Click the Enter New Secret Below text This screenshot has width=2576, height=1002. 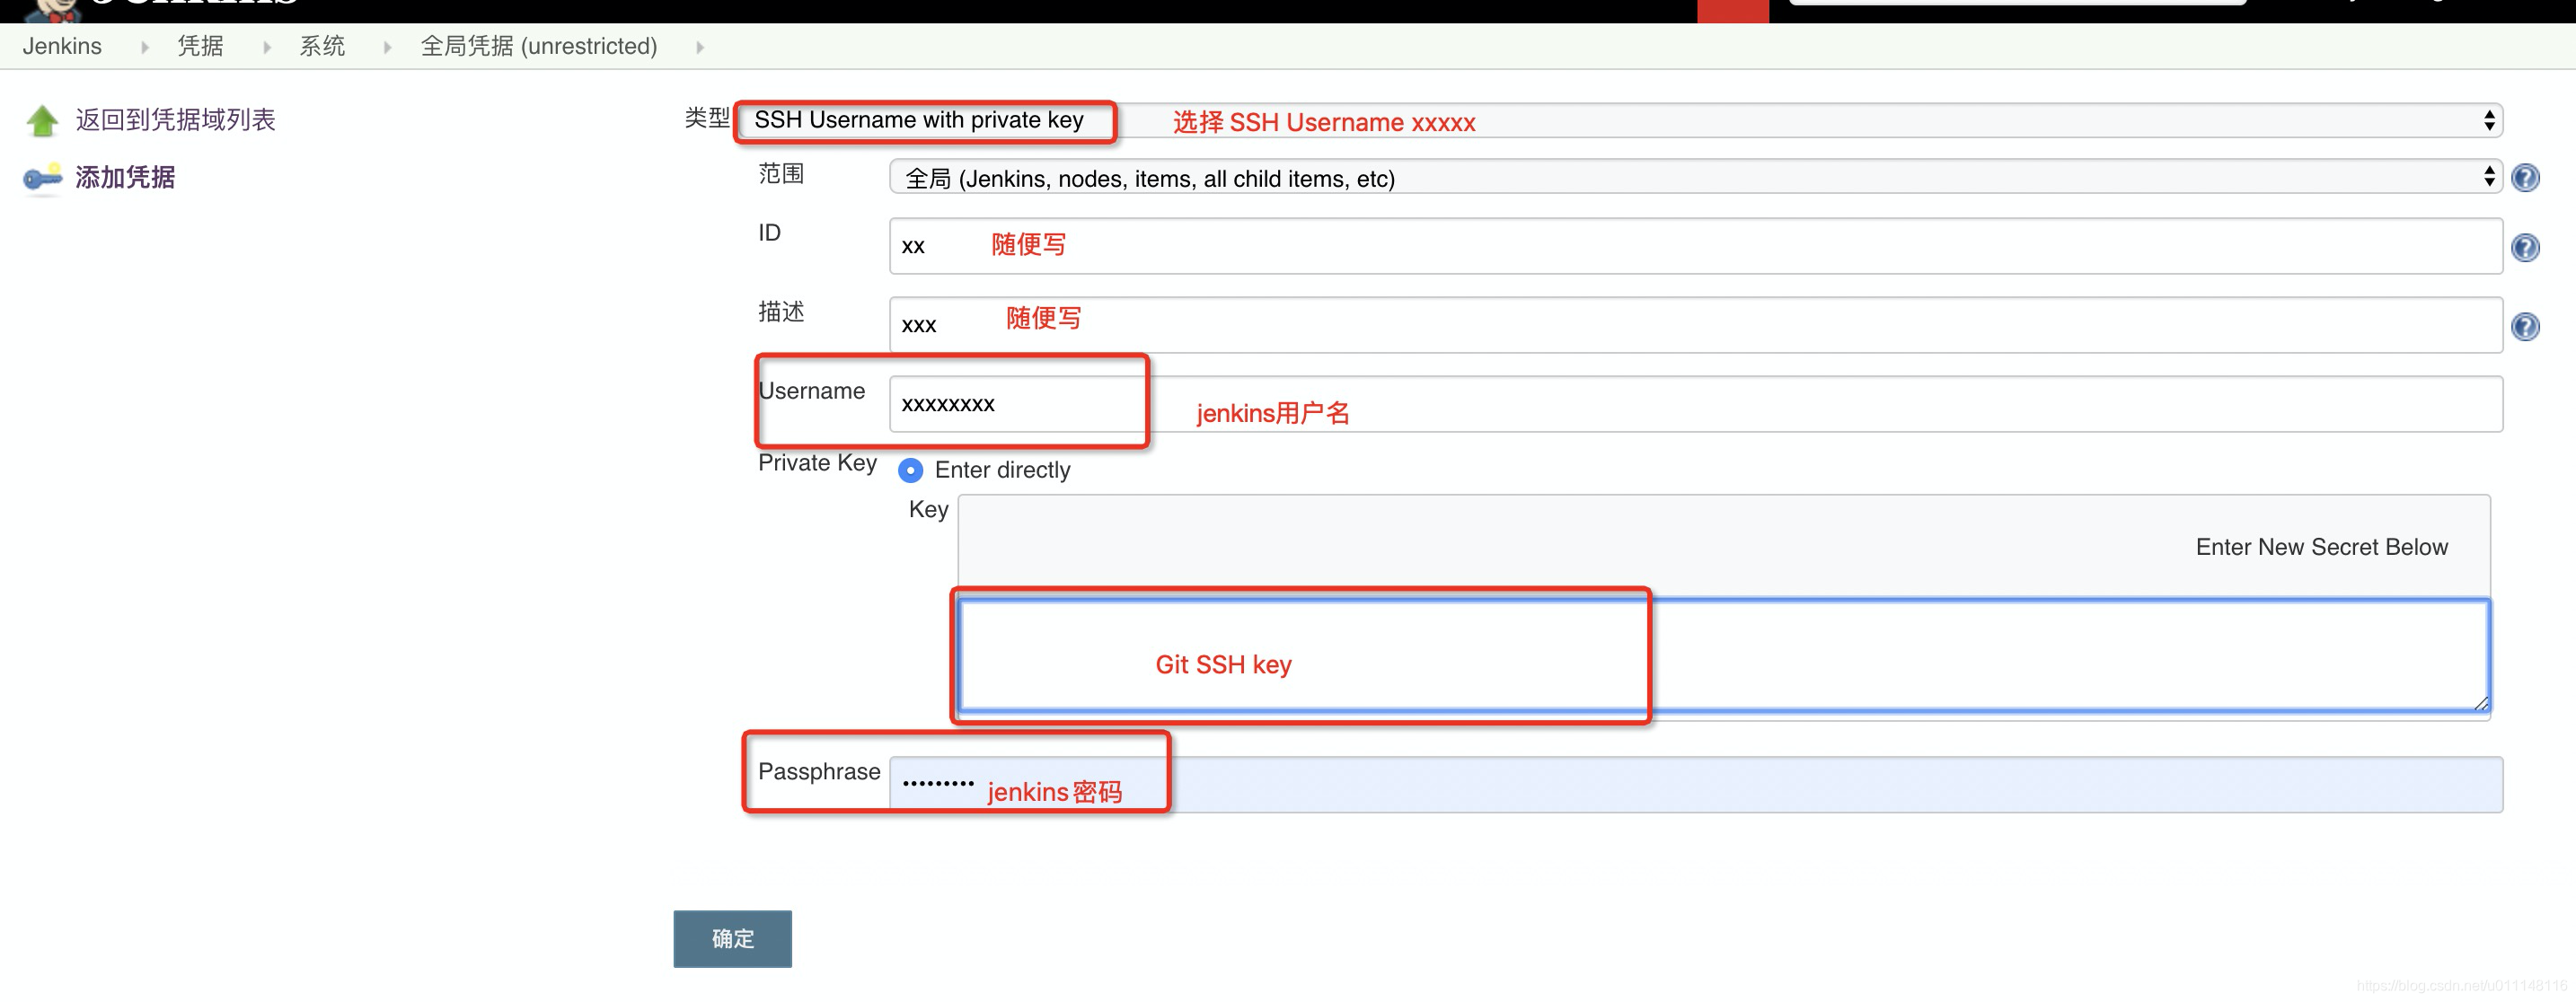(x=2321, y=547)
